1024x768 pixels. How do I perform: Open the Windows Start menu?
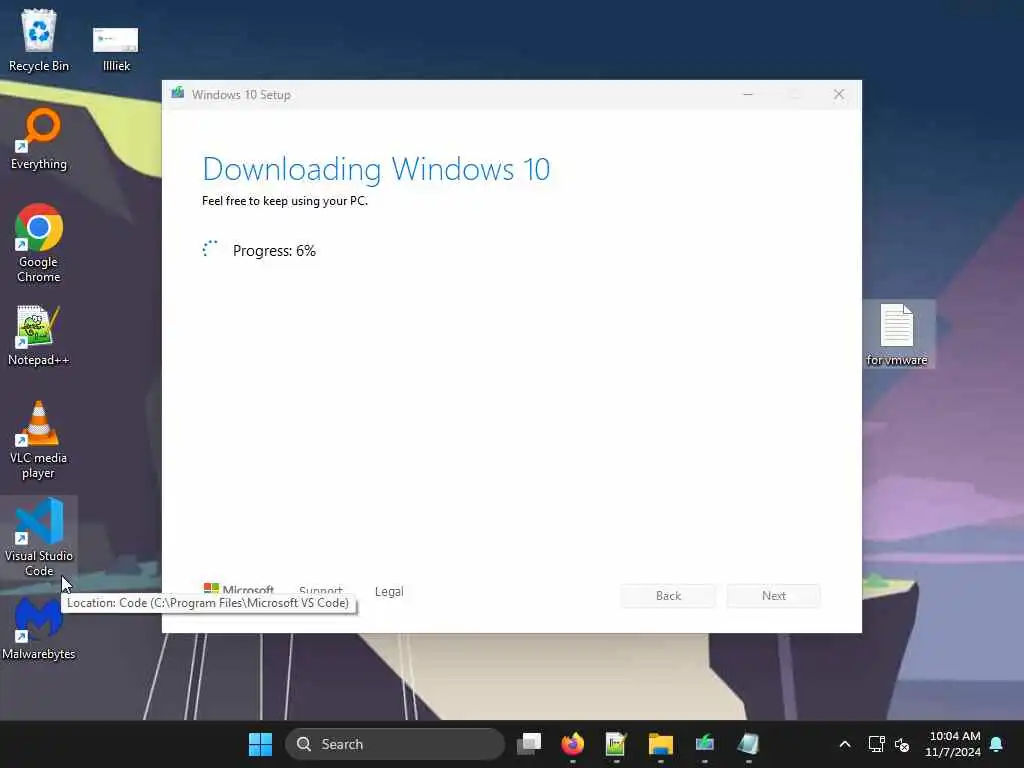[260, 744]
